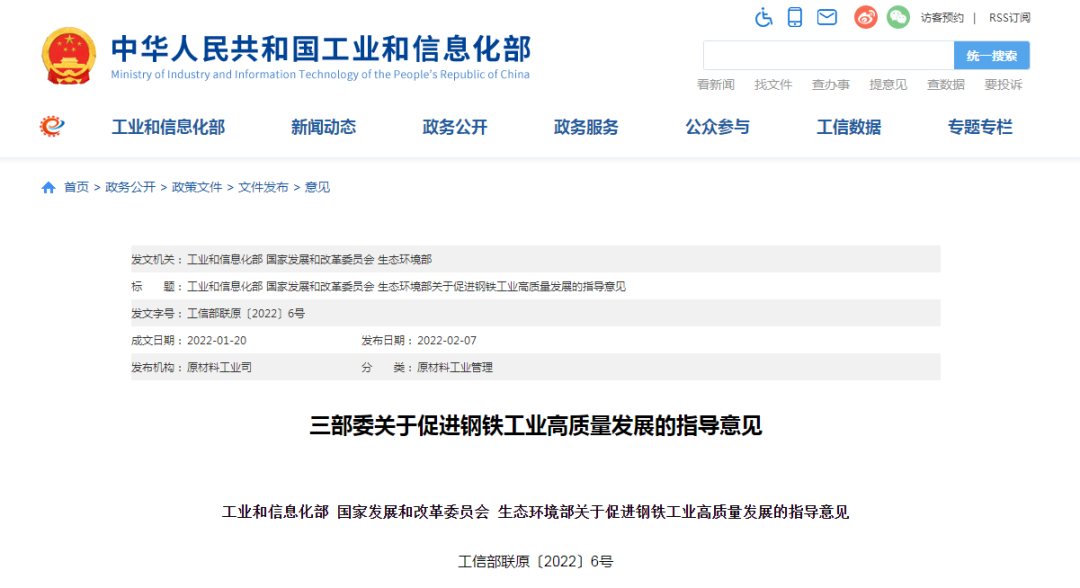
Task: Click the national emblem in the site logo
Action: [x=68, y=56]
